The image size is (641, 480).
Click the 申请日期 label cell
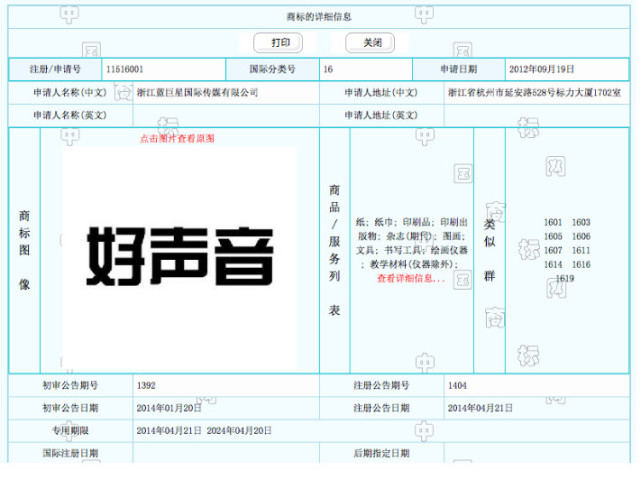coord(459,69)
